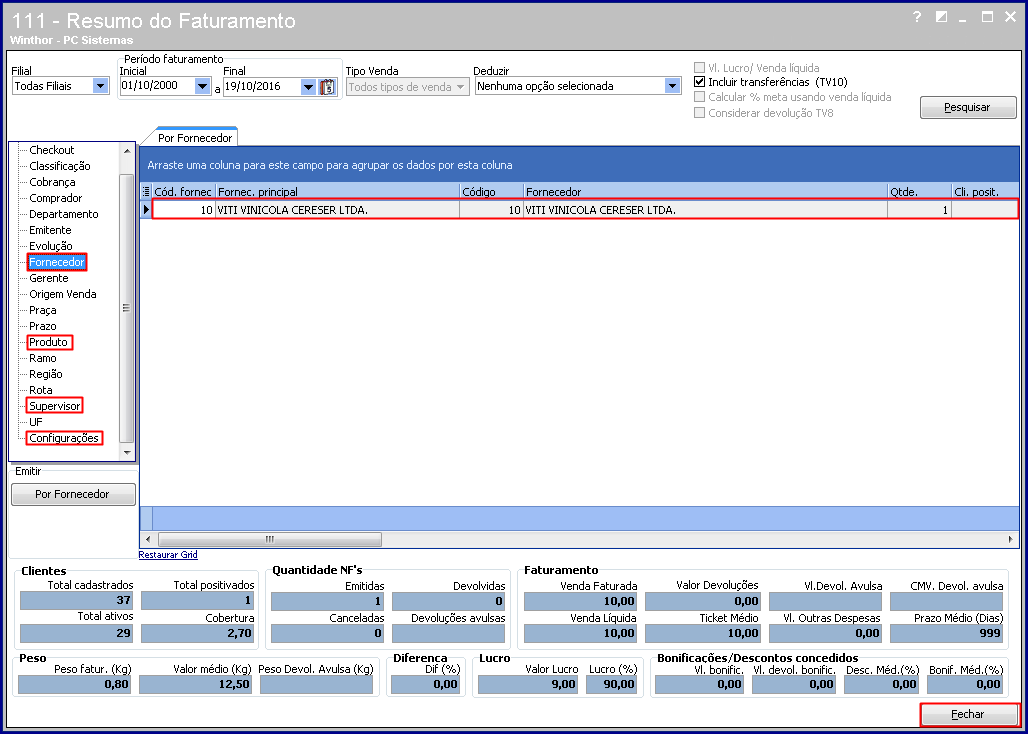Click the row indicator arrow for VITI VINICOLA
Screen dimensions: 1028x734
[x=146, y=210]
